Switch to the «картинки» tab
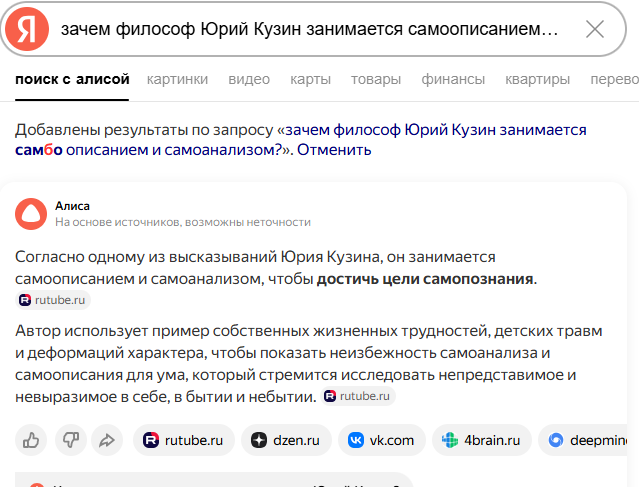The width and height of the screenshot is (639, 487). pos(177,79)
